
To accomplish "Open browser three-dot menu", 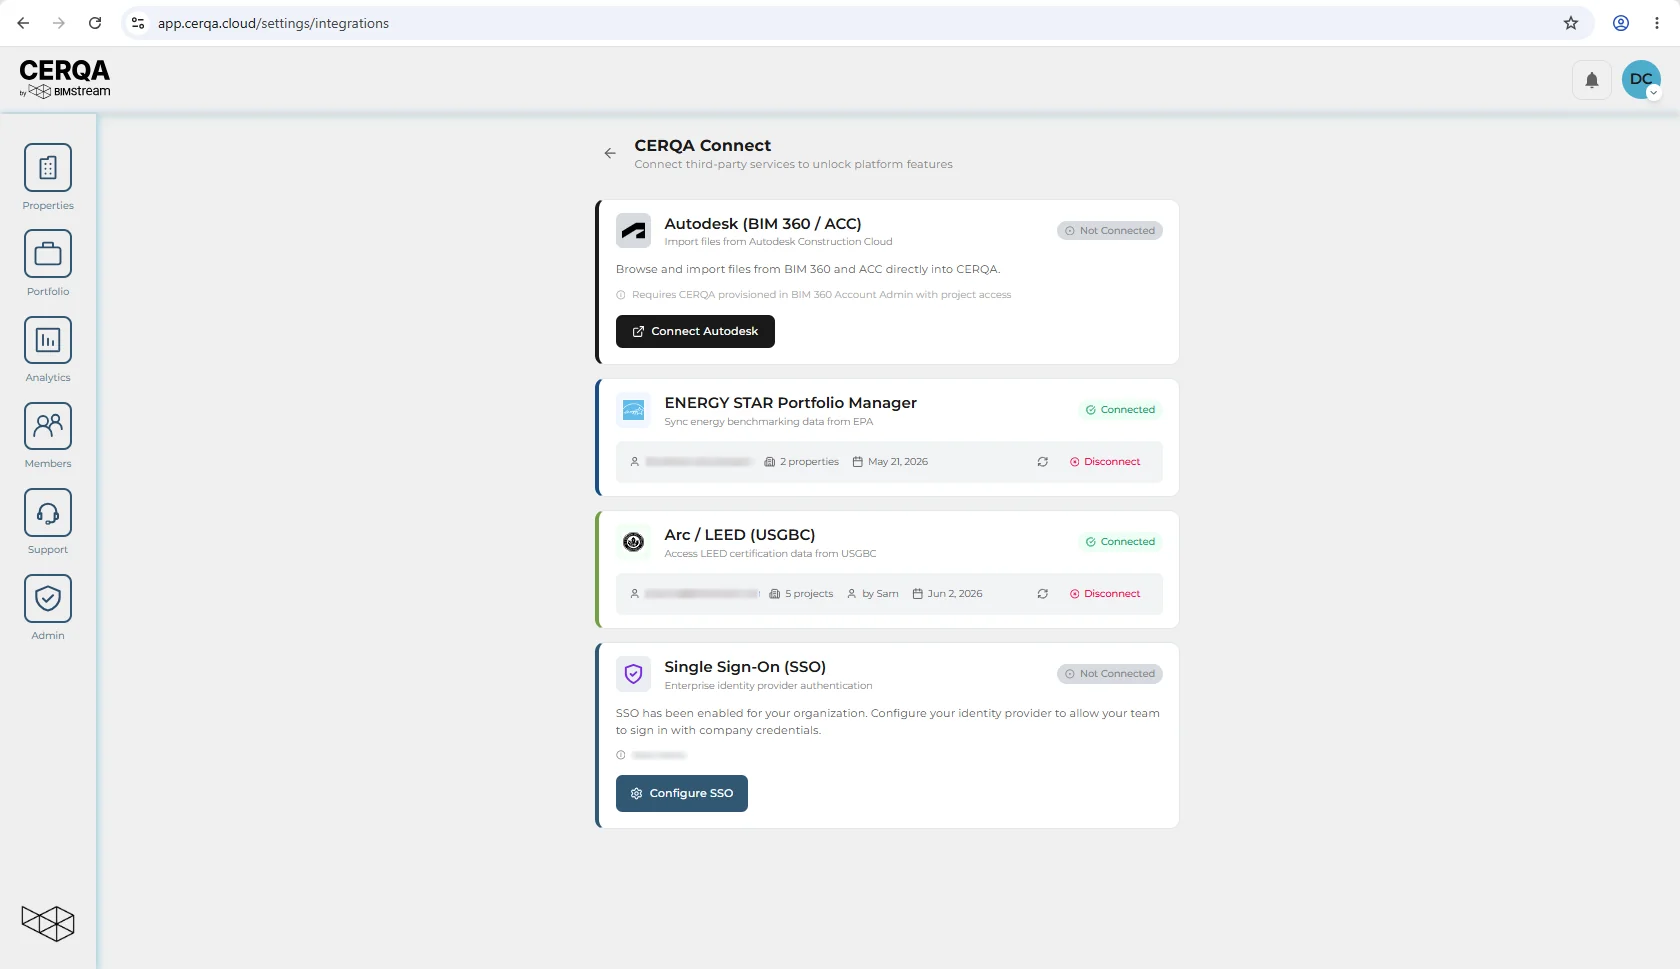I will point(1657,23).
